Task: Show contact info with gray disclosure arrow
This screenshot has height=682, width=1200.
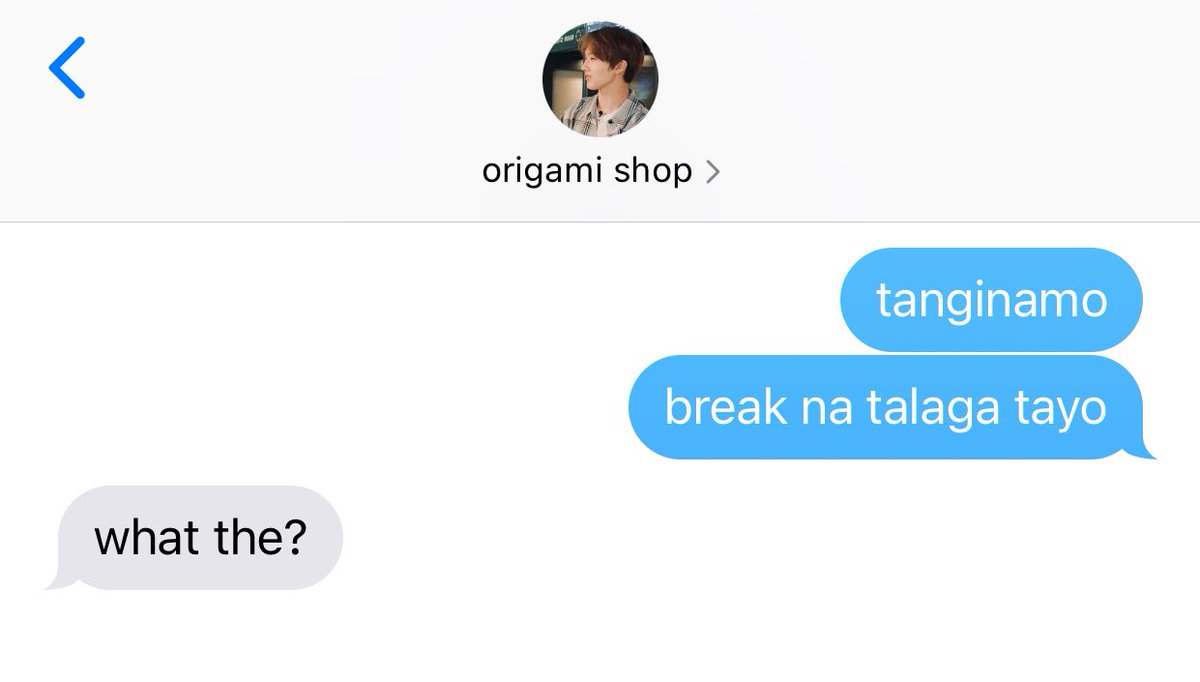Action: [x=712, y=172]
